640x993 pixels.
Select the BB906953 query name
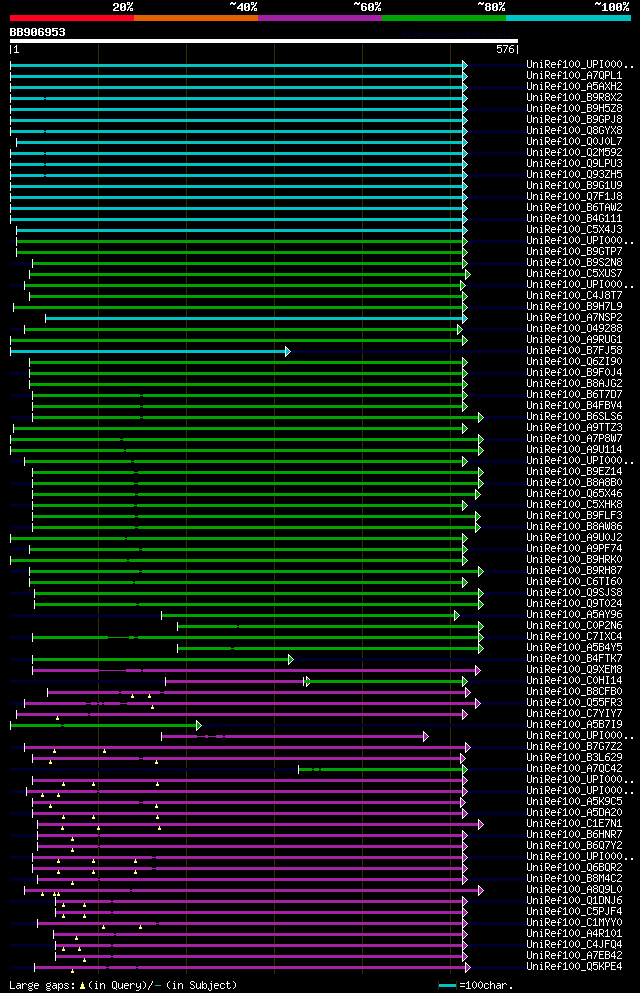(37, 32)
